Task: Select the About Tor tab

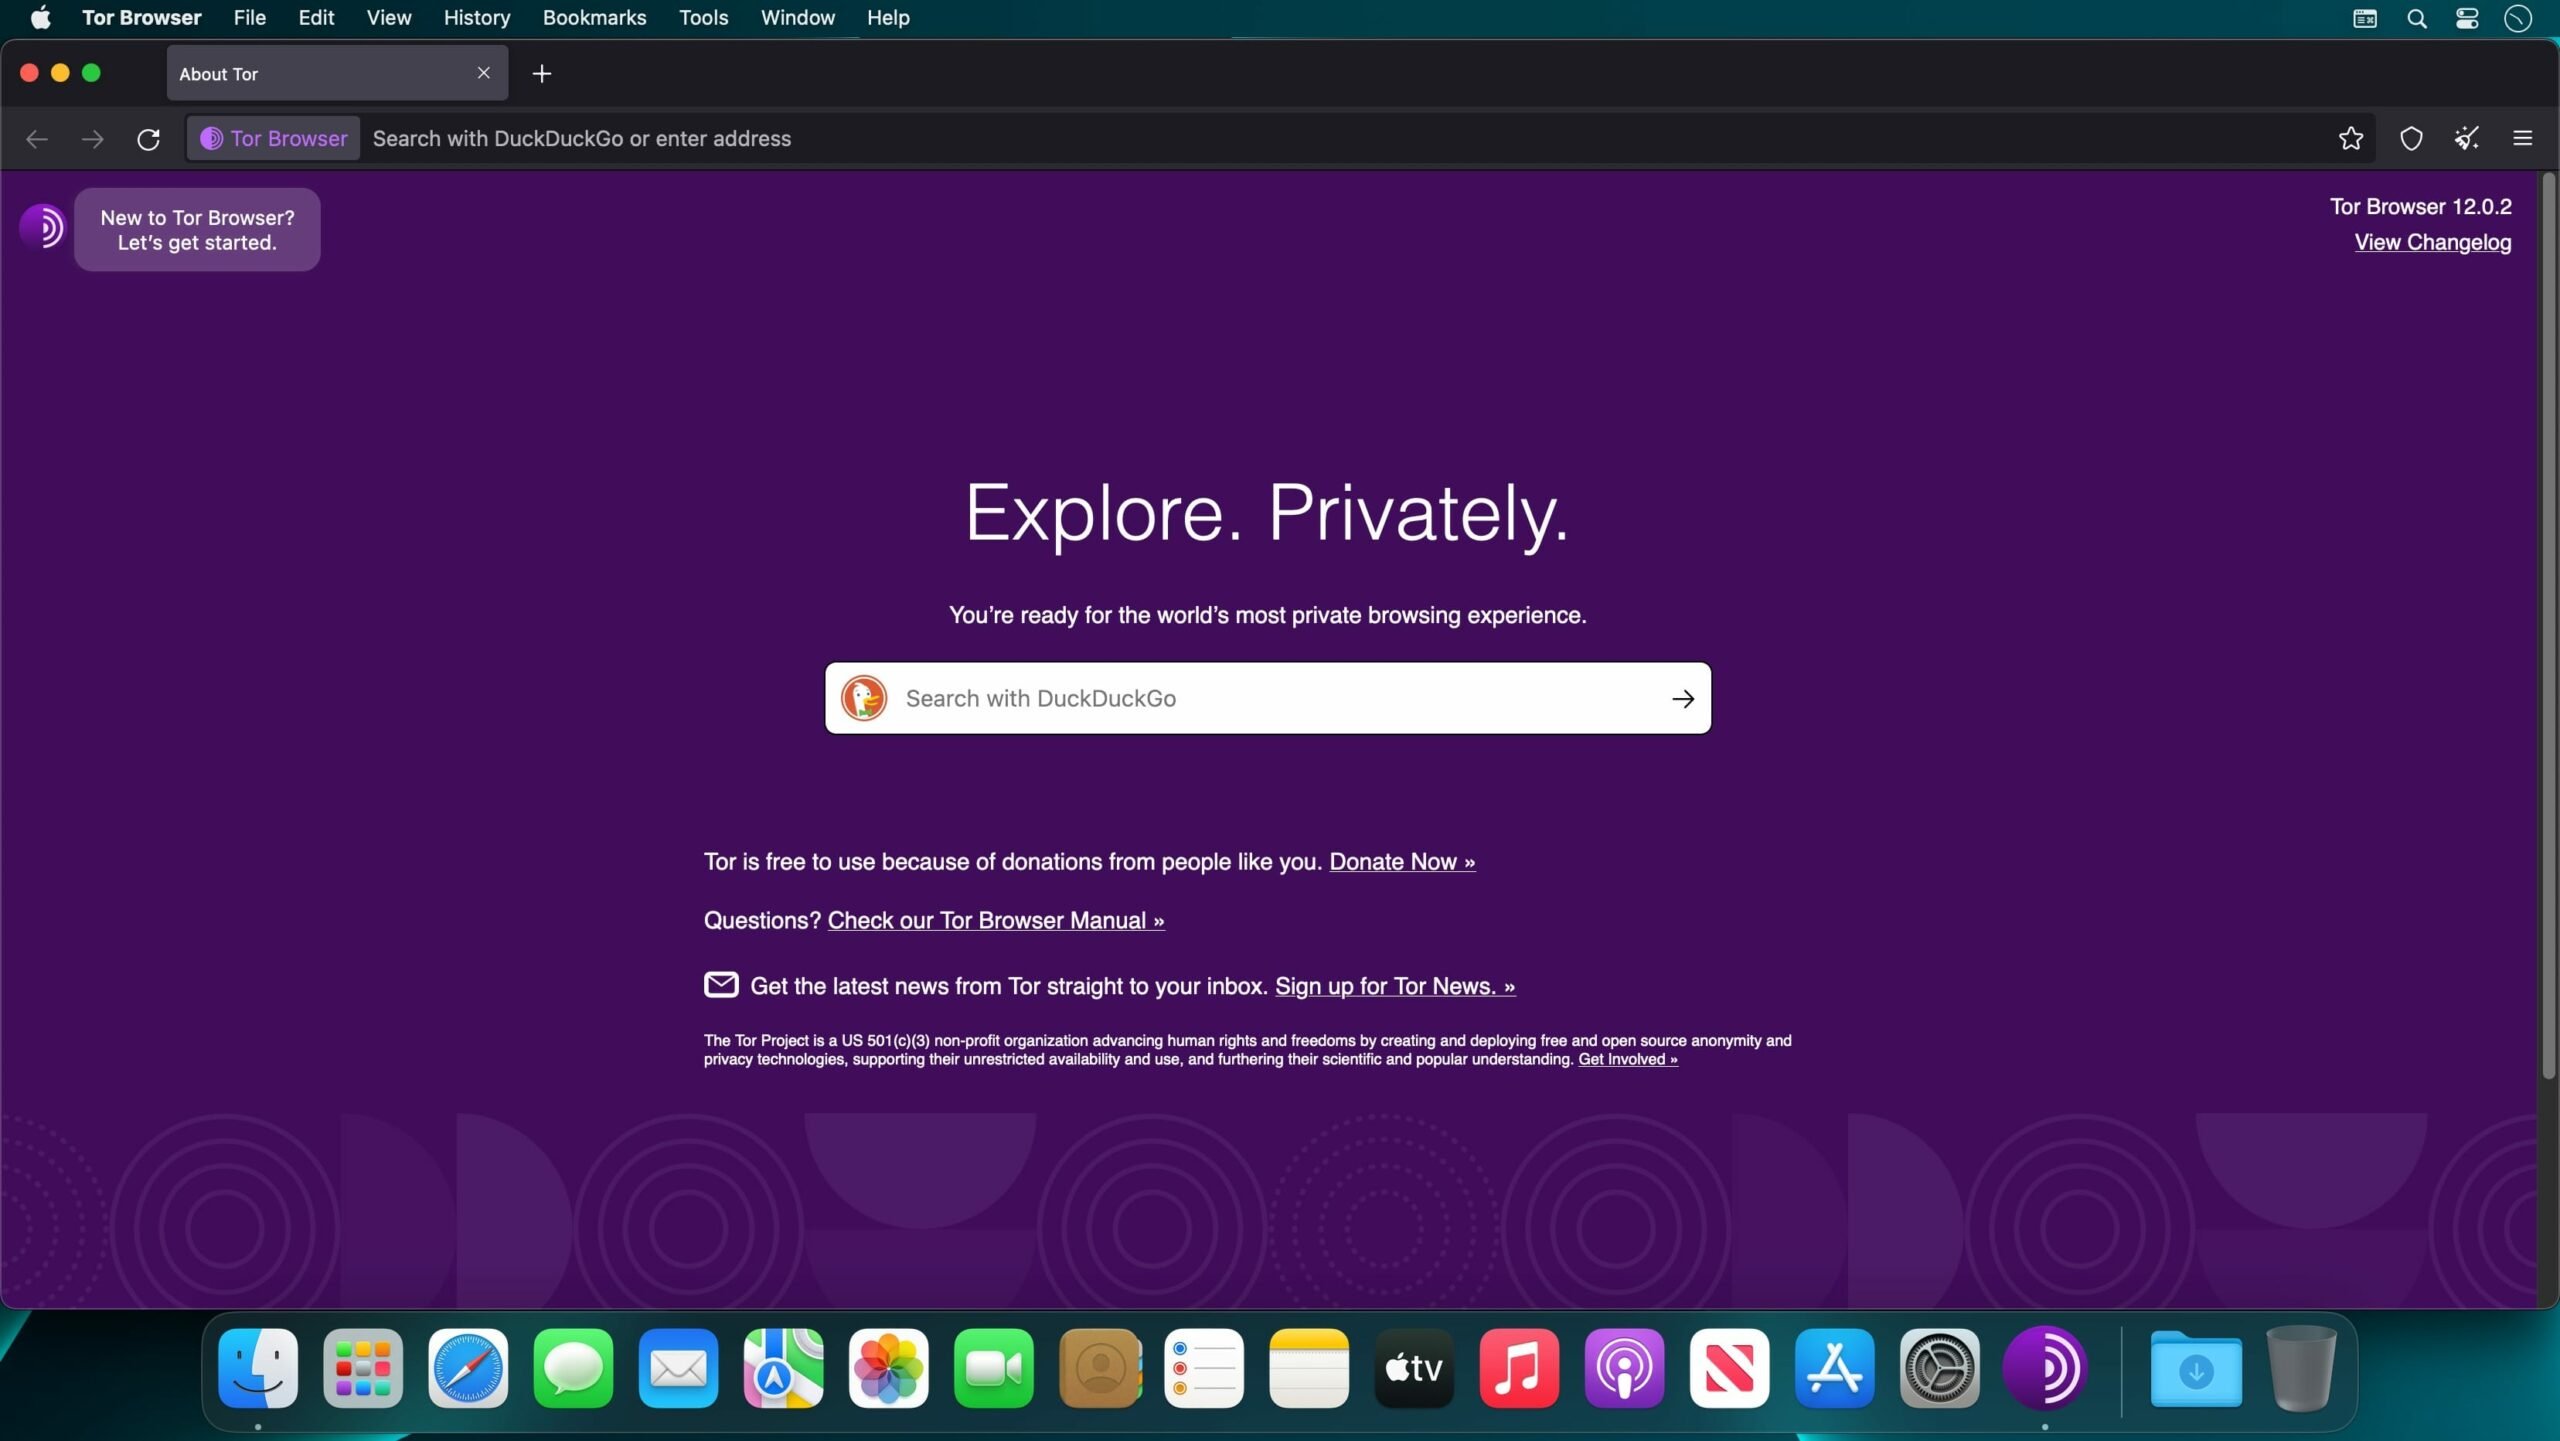Action: (x=337, y=73)
